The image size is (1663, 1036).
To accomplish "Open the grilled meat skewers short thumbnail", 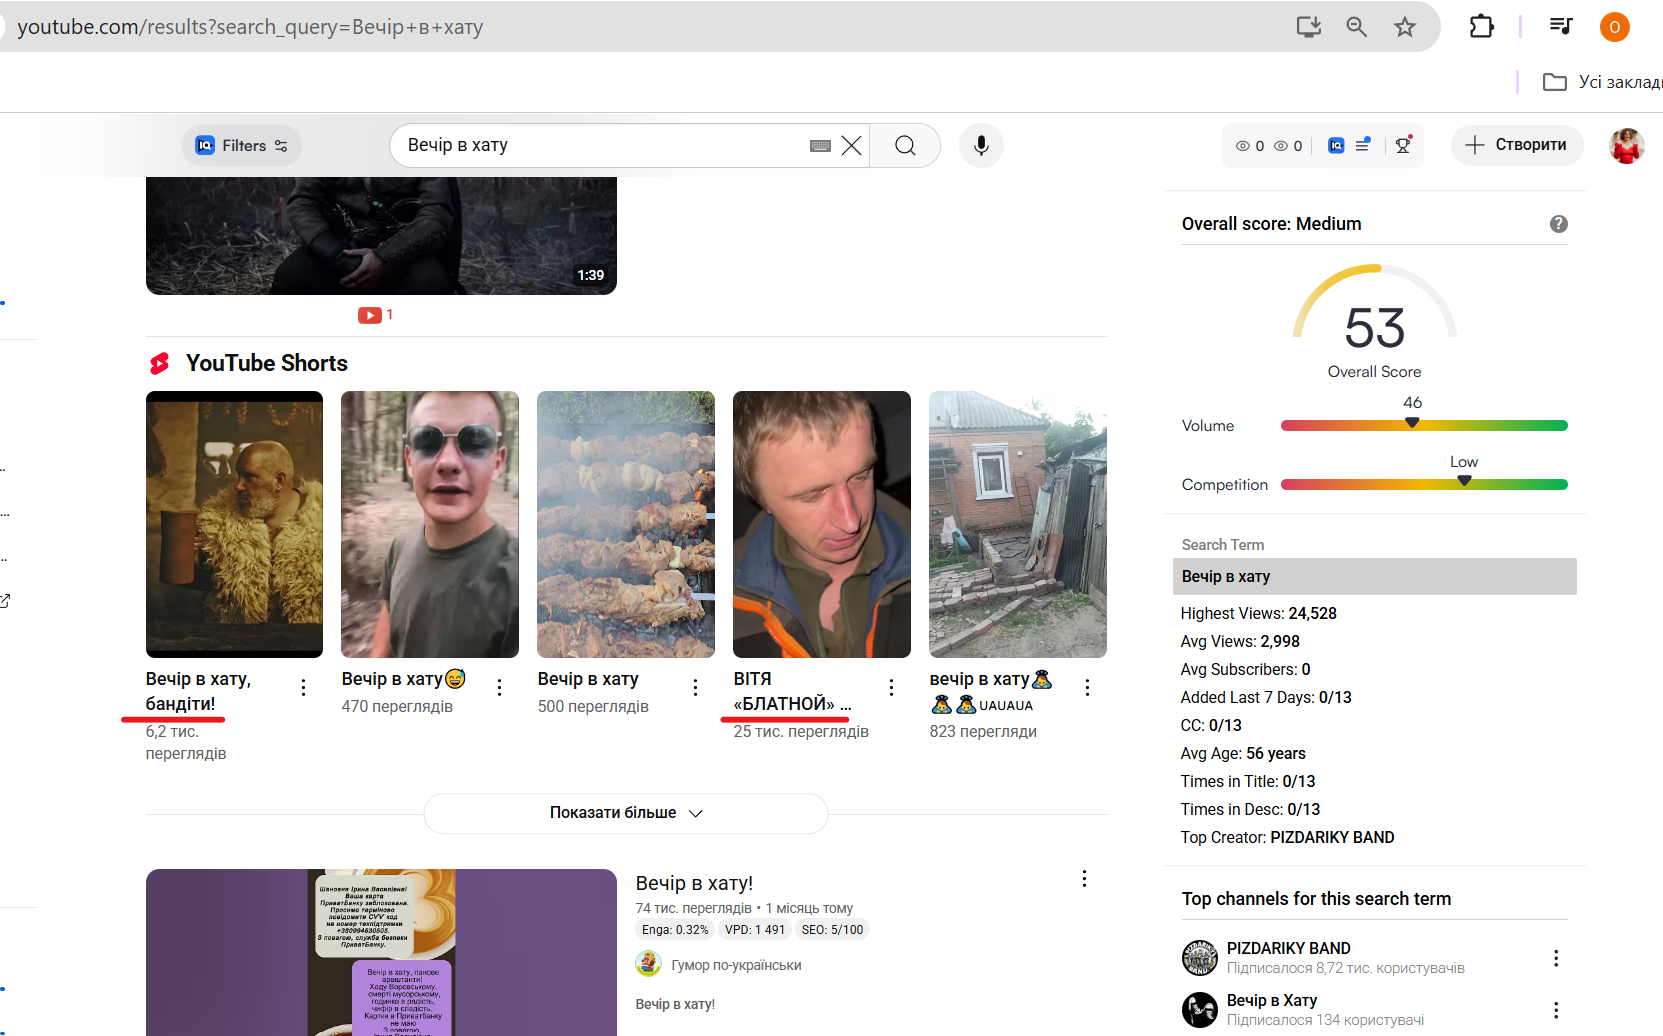I will coord(626,524).
